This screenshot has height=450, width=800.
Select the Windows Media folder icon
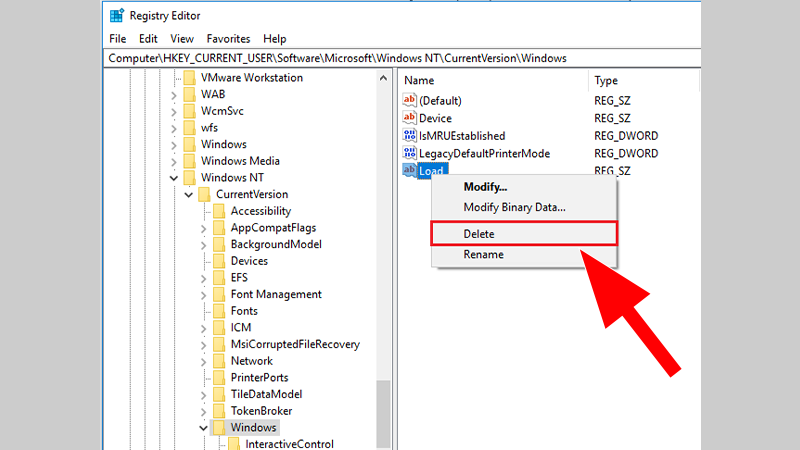(x=189, y=161)
